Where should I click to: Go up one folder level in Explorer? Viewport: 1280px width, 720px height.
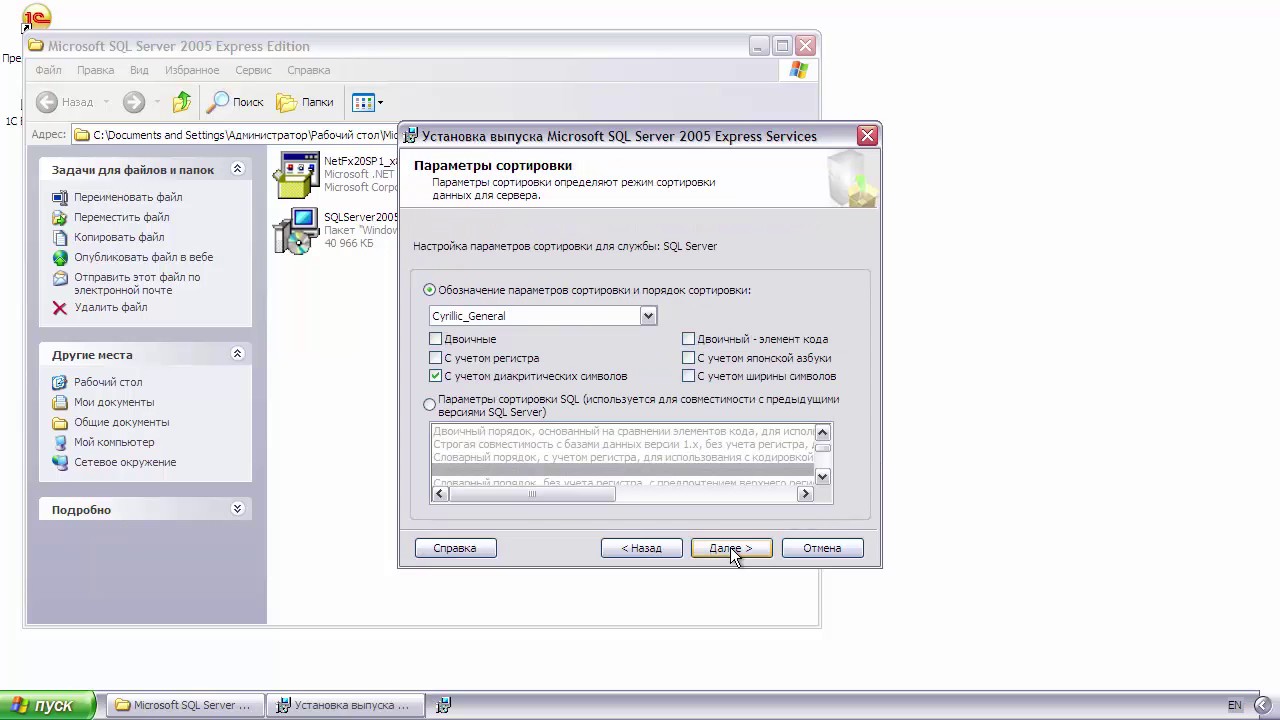[x=181, y=102]
